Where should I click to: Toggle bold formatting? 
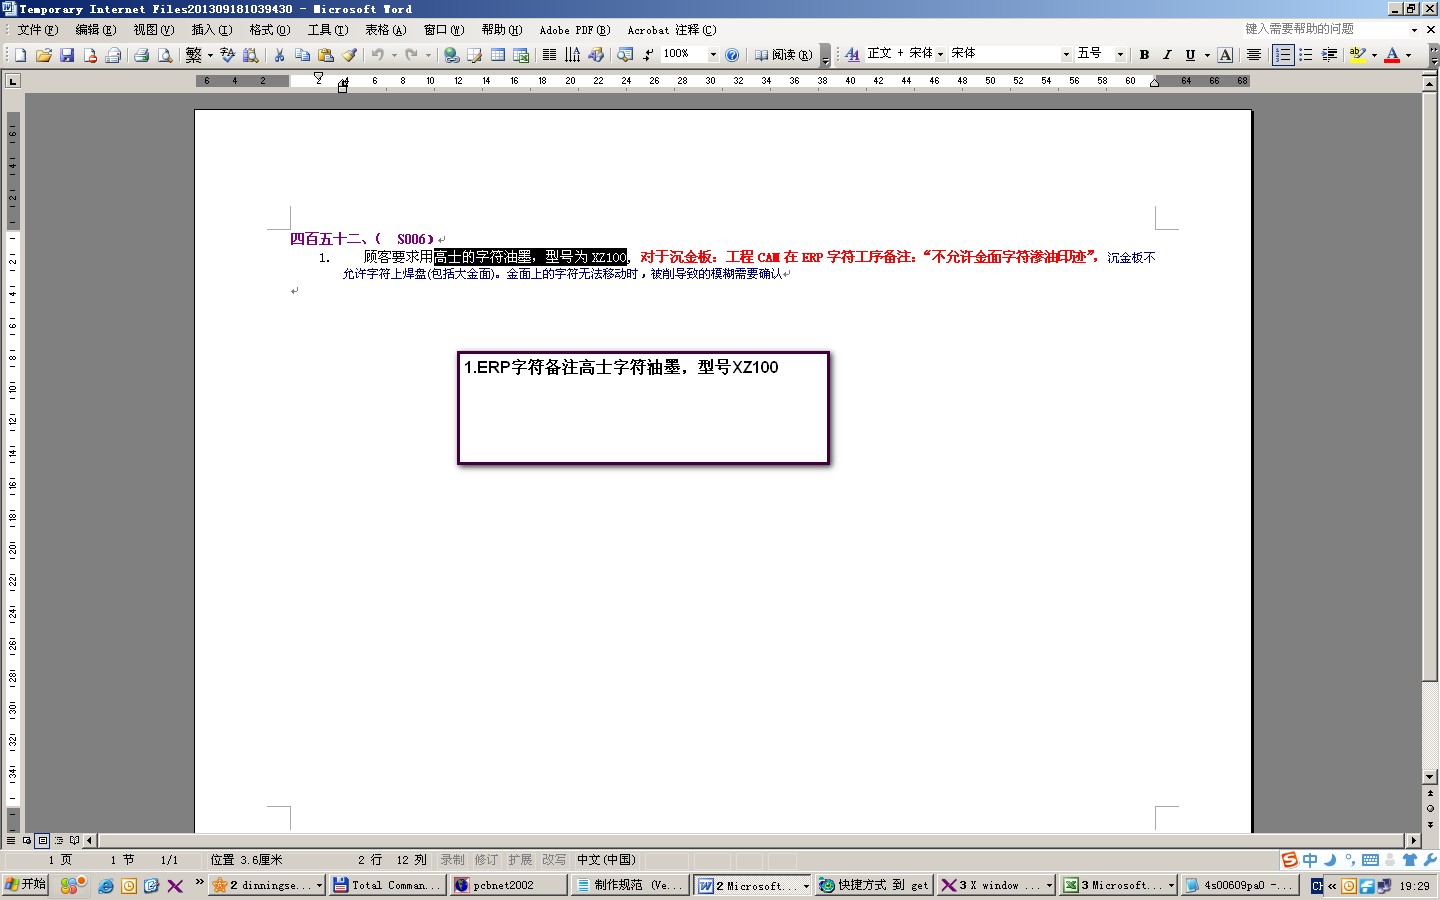coord(1144,55)
